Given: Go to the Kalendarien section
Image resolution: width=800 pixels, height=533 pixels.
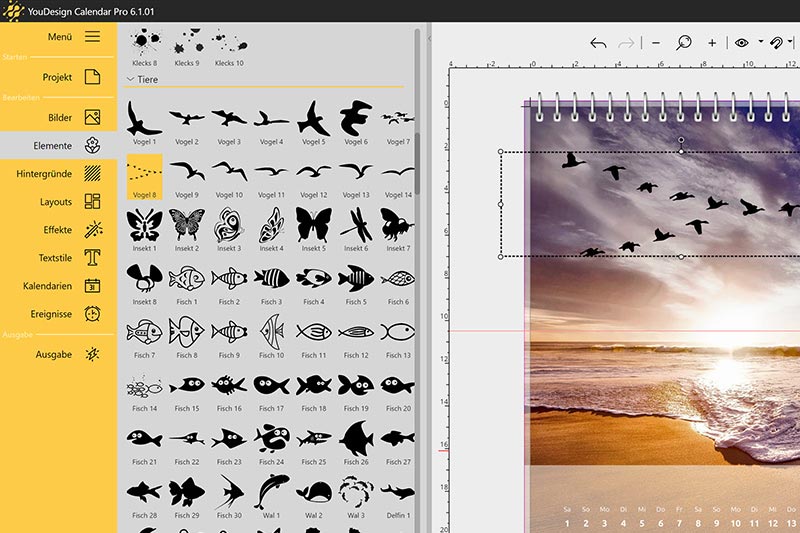Looking at the screenshot, I should point(57,286).
